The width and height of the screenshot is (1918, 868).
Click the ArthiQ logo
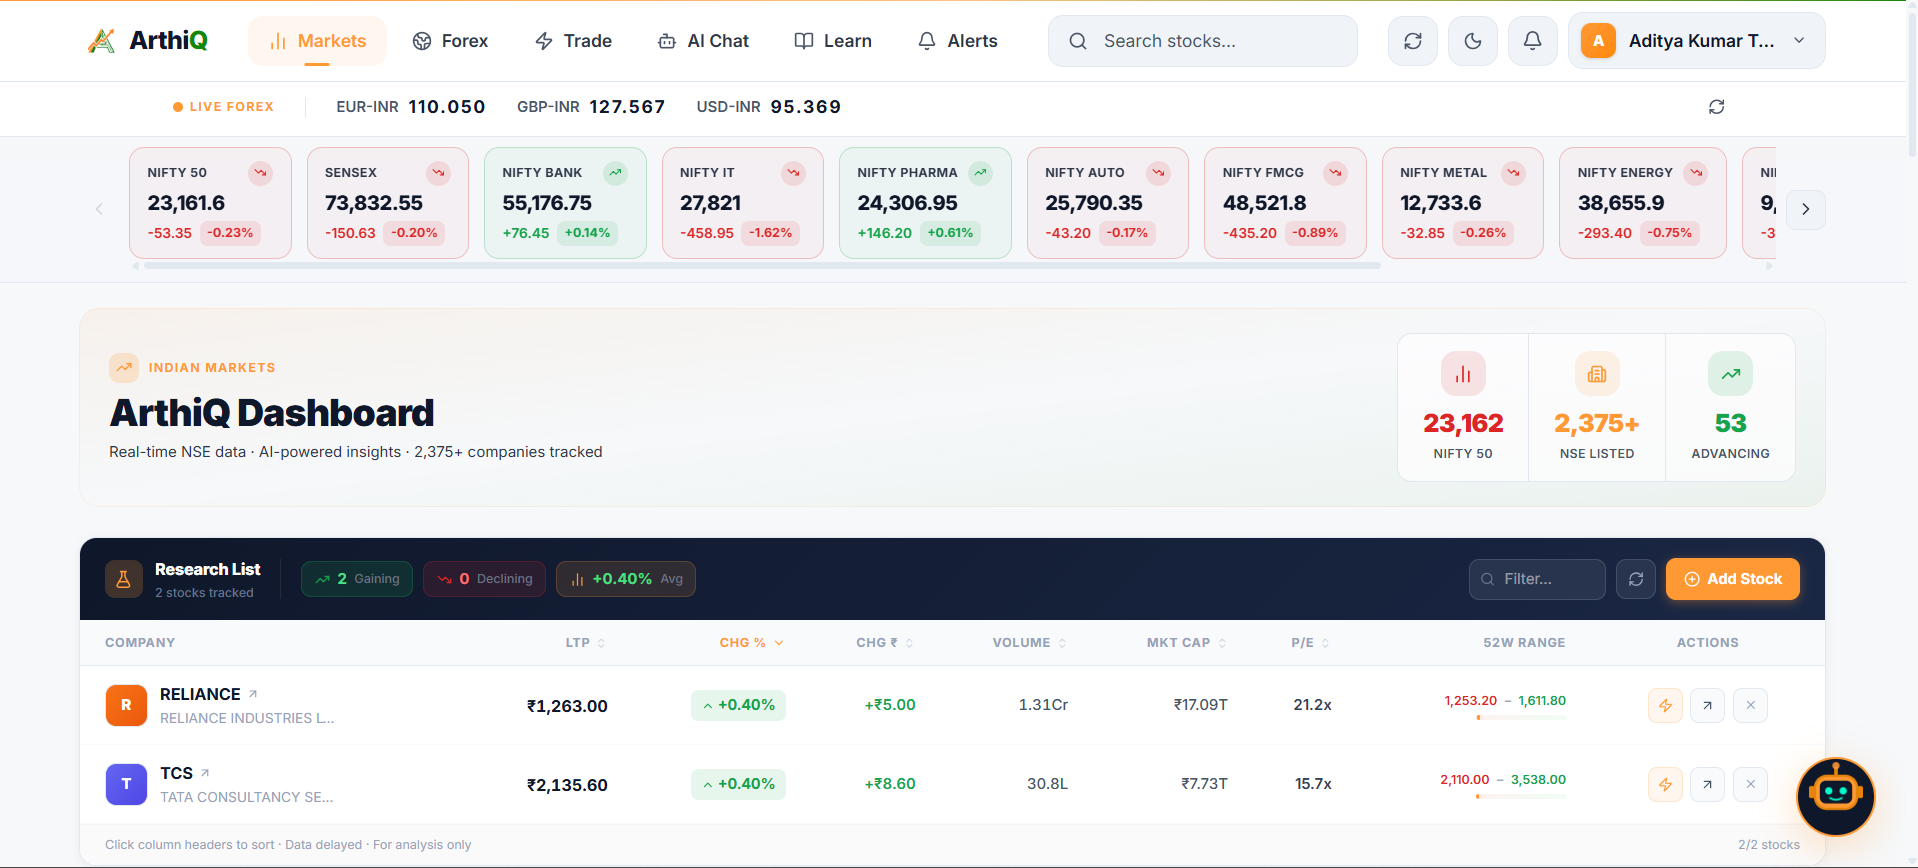click(148, 41)
